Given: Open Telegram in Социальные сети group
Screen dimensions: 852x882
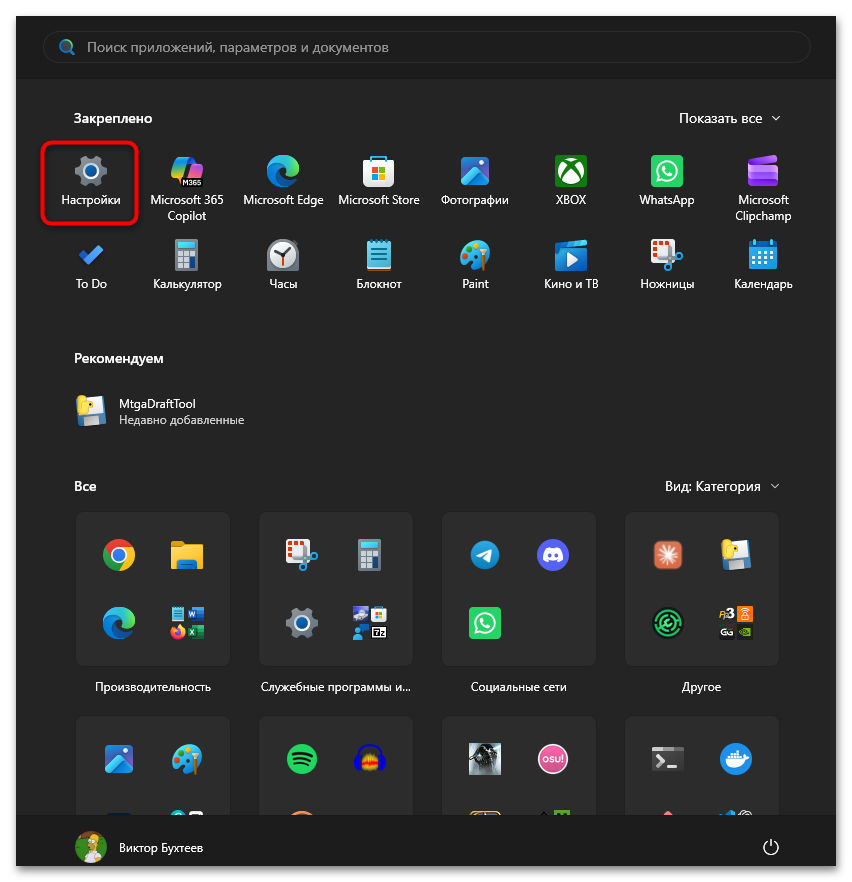Looking at the screenshot, I should point(485,555).
